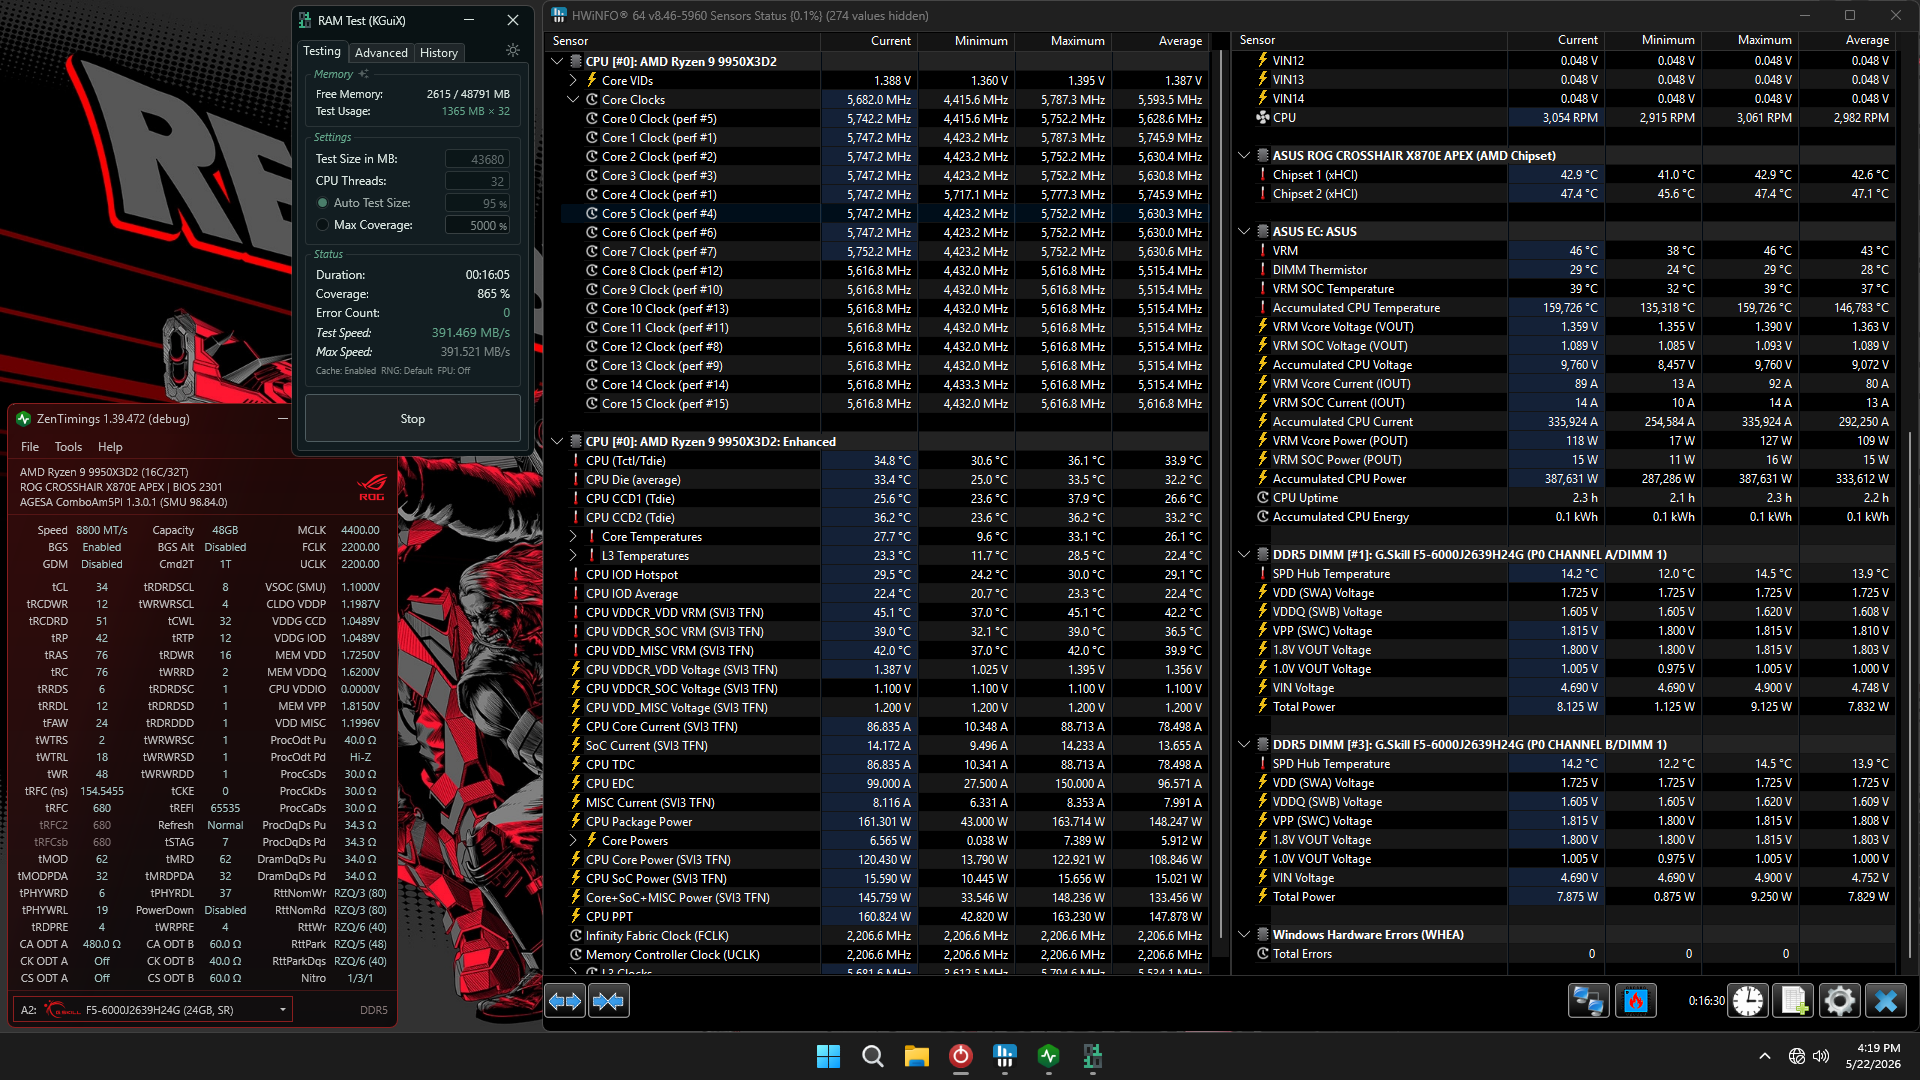The width and height of the screenshot is (1920, 1080).
Task: Select the Max Coverage radio button
Action: [322, 225]
